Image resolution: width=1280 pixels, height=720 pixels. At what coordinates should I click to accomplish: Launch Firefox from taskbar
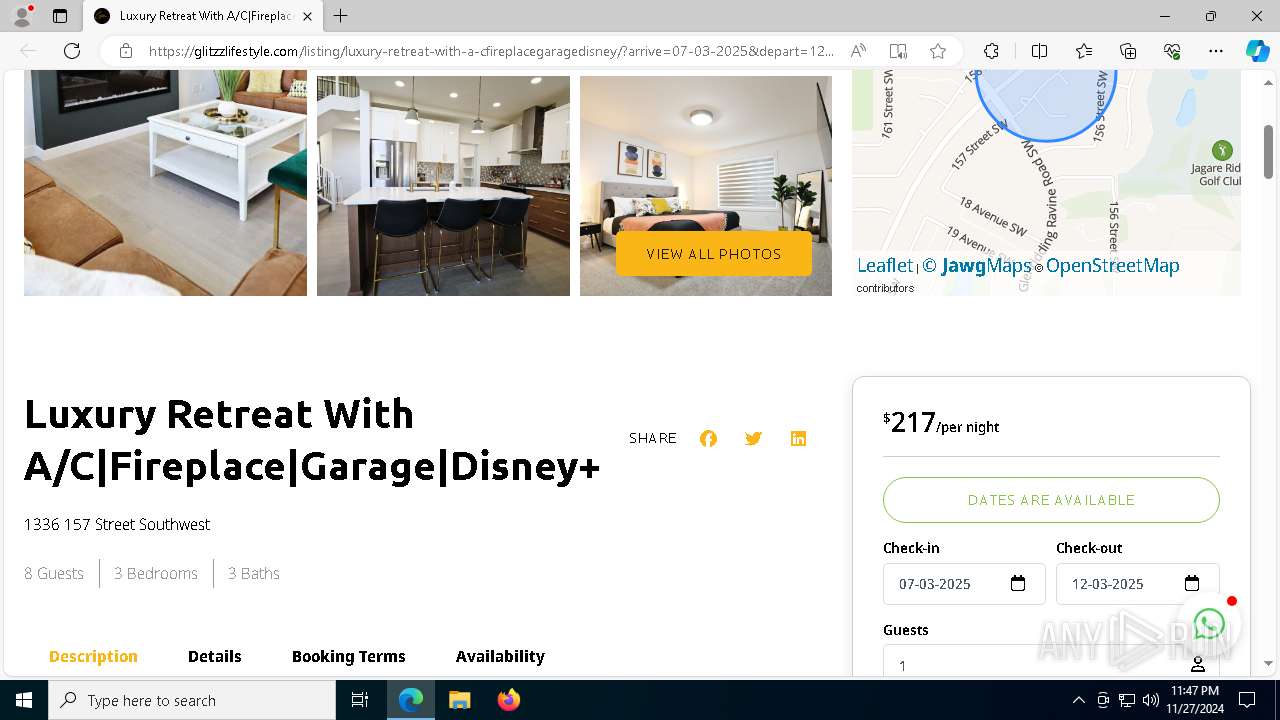509,700
